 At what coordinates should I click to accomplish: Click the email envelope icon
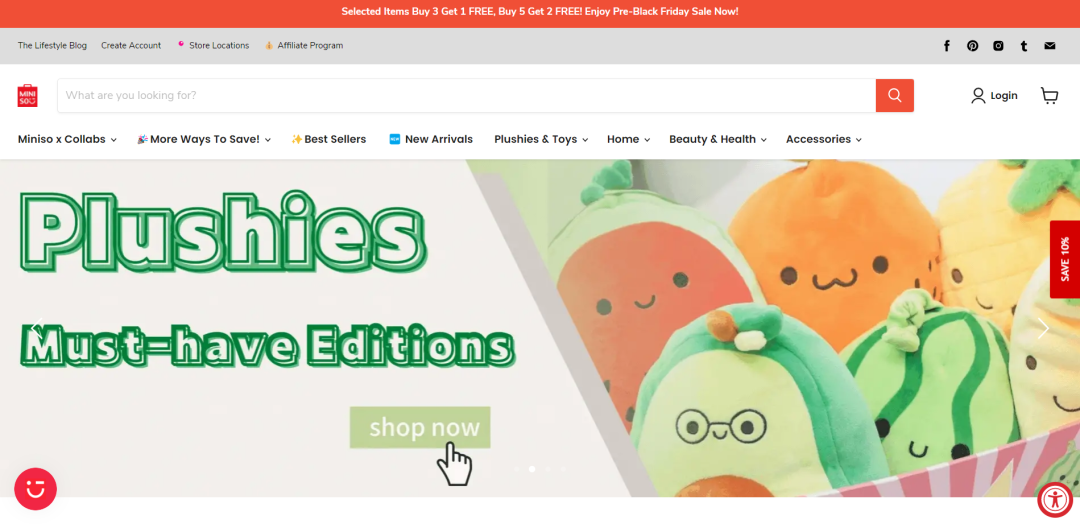pos(1050,45)
